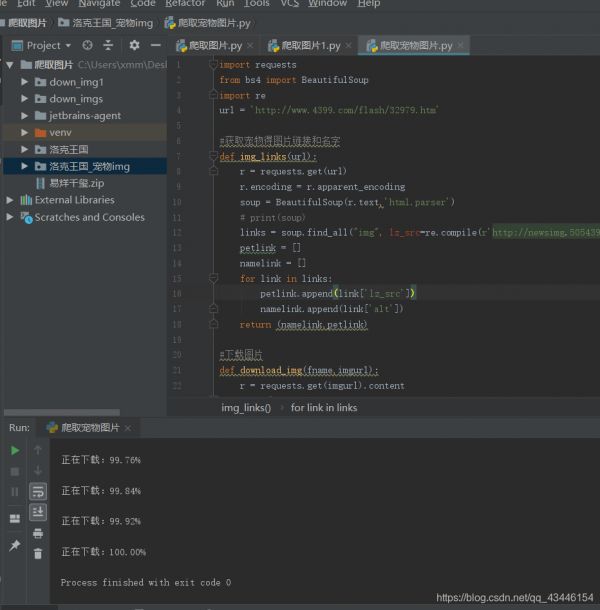Viewport: 600px width, 610px height.
Task: Close the 爬取图片1.py tab
Action: 349,46
